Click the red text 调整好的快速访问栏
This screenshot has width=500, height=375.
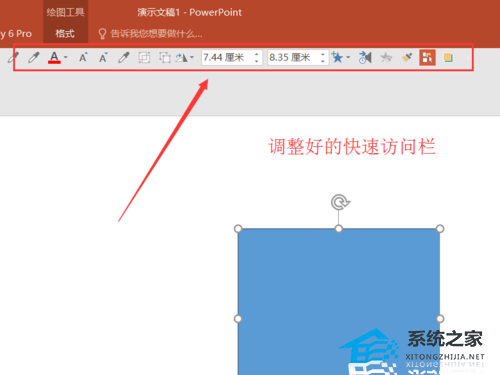(x=352, y=146)
